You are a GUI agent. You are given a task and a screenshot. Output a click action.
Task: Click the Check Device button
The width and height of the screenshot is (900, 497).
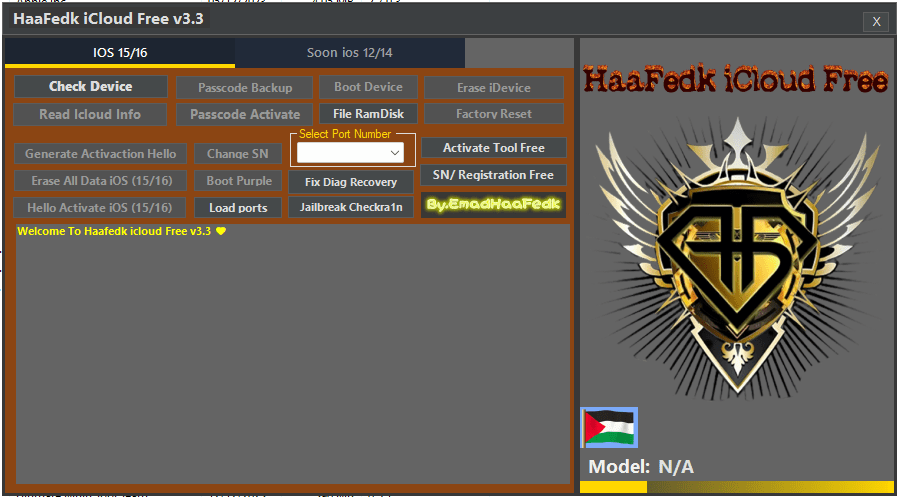pos(91,87)
